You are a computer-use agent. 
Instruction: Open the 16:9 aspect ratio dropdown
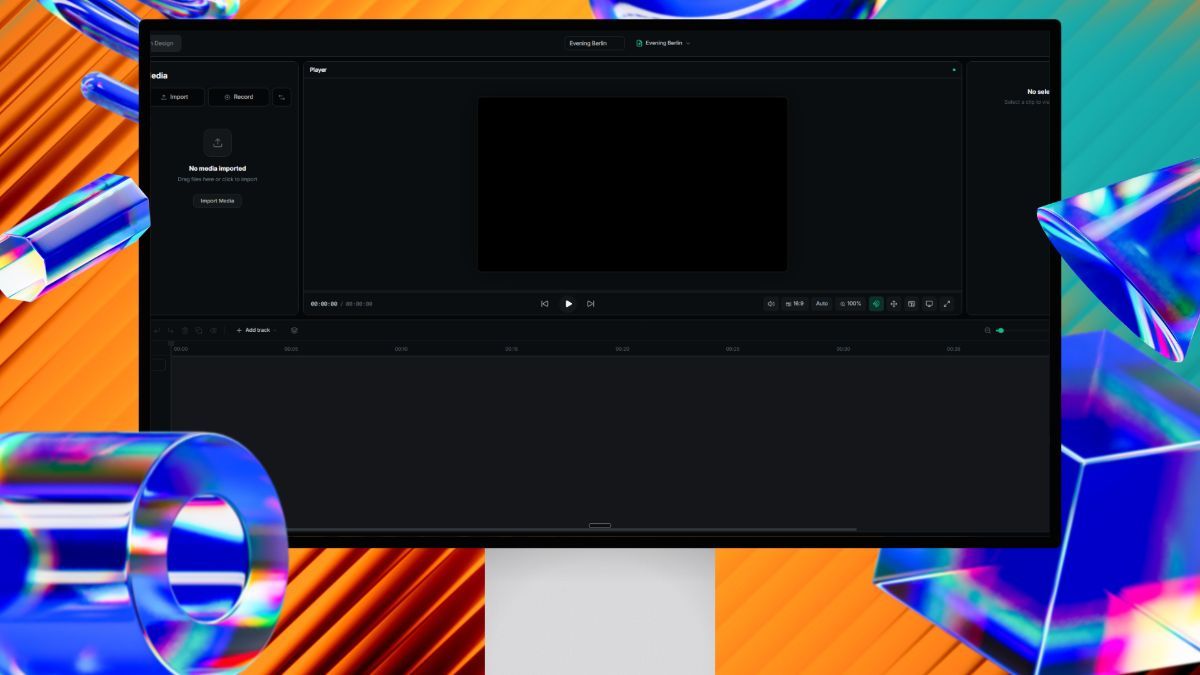pos(795,304)
